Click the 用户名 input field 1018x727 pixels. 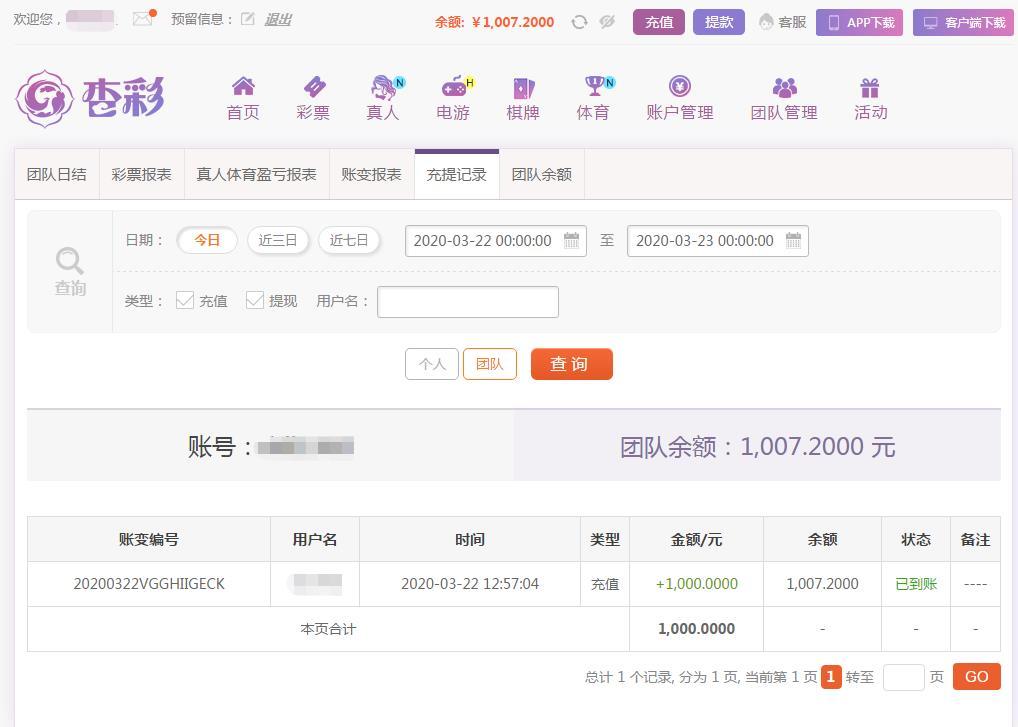click(467, 301)
